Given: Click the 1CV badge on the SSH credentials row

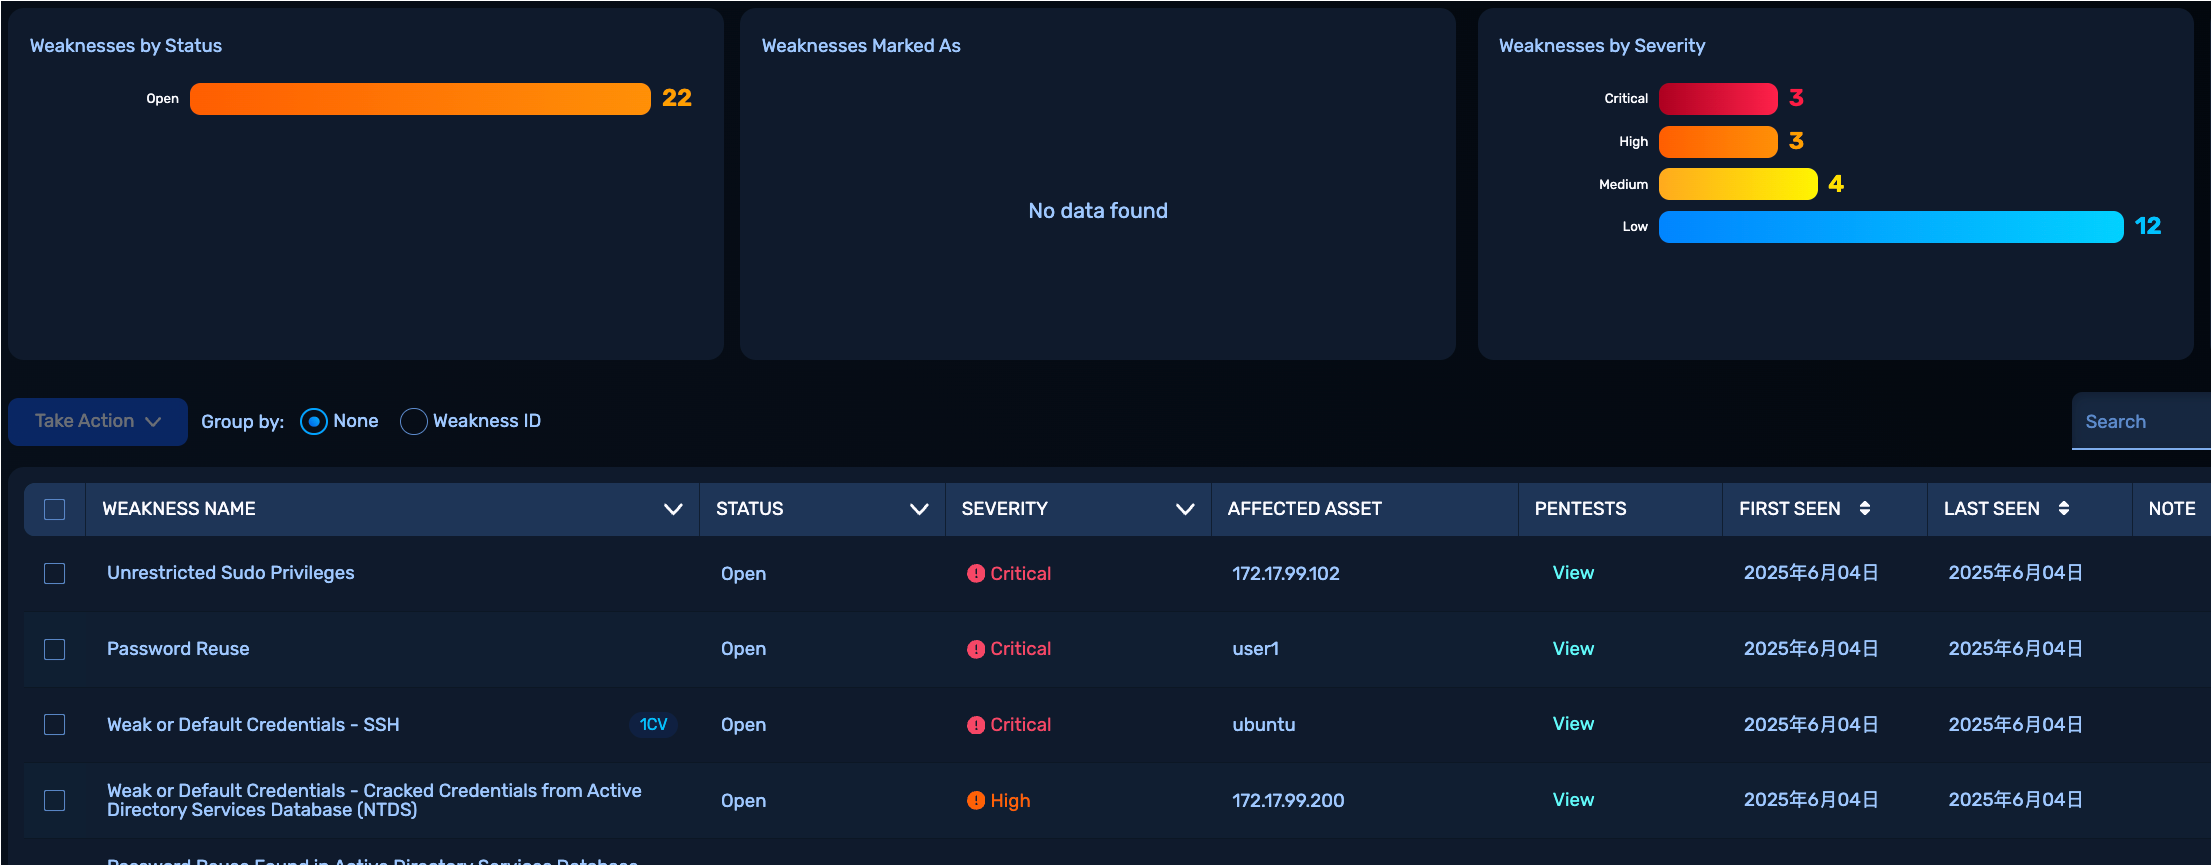Looking at the screenshot, I should click(653, 724).
